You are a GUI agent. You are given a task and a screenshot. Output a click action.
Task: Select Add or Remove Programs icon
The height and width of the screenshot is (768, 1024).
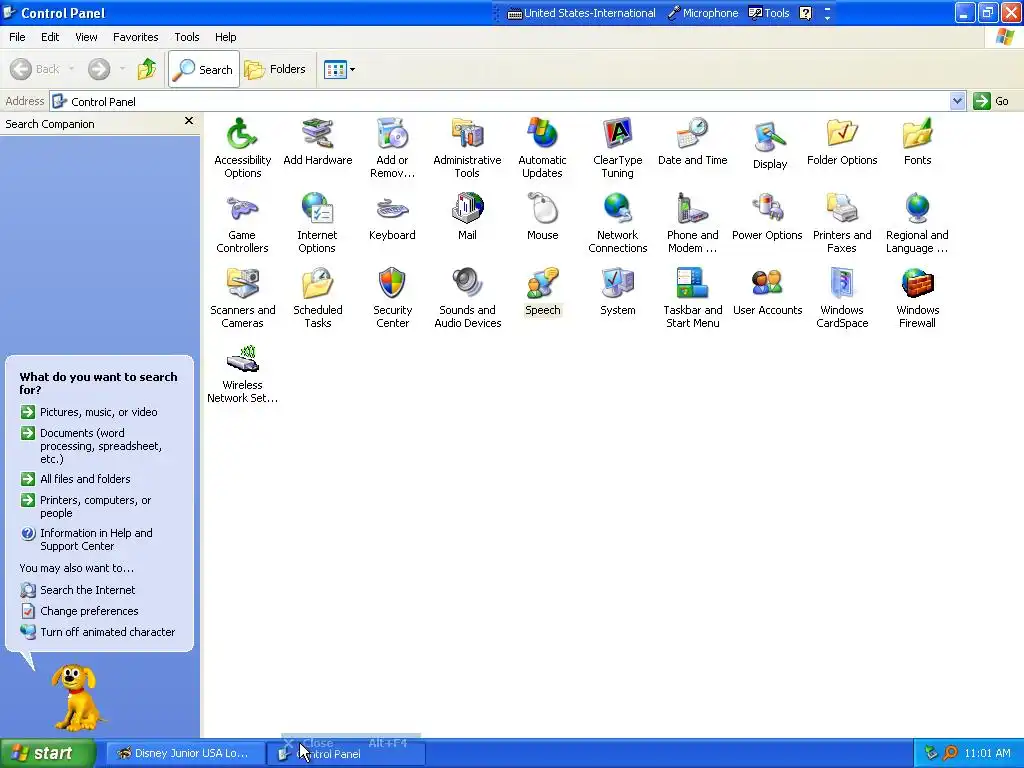pyautogui.click(x=392, y=147)
